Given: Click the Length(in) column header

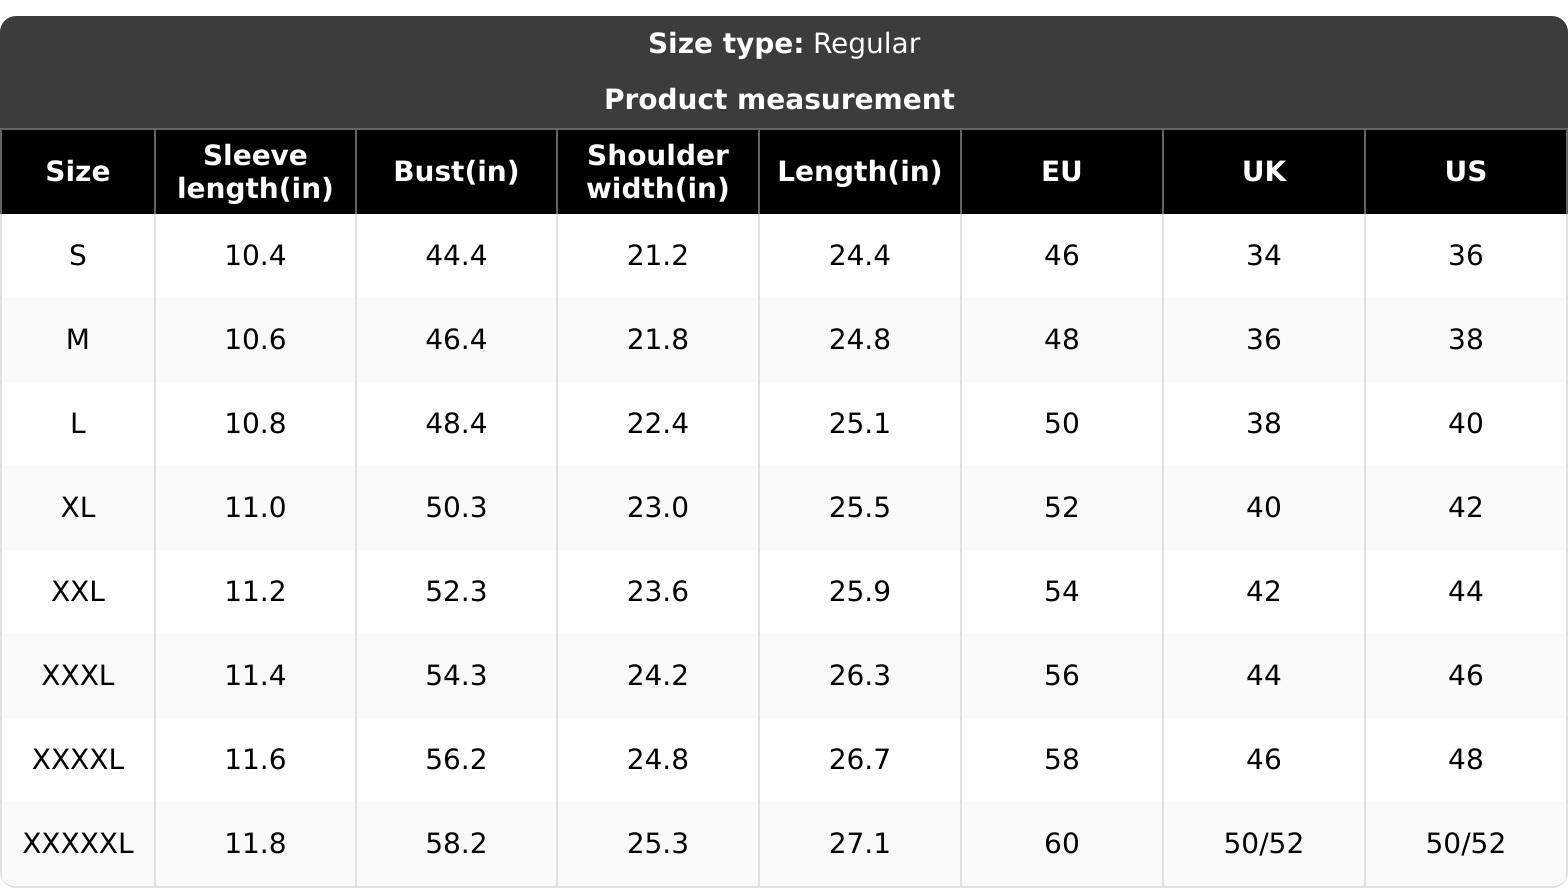Looking at the screenshot, I should pos(860,172).
